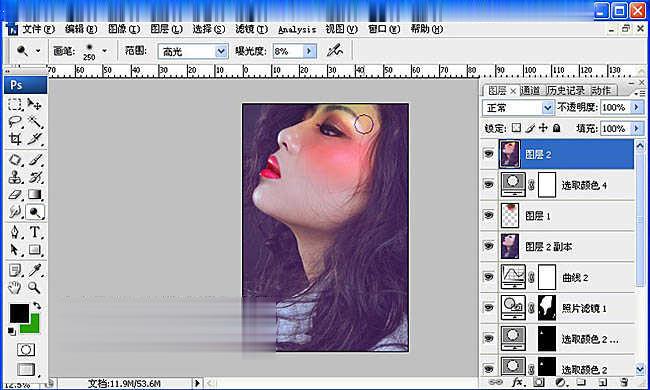Screen dimensions: 650x390
Task: Create new fill or adjustment layer
Action: pyautogui.click(x=560, y=382)
